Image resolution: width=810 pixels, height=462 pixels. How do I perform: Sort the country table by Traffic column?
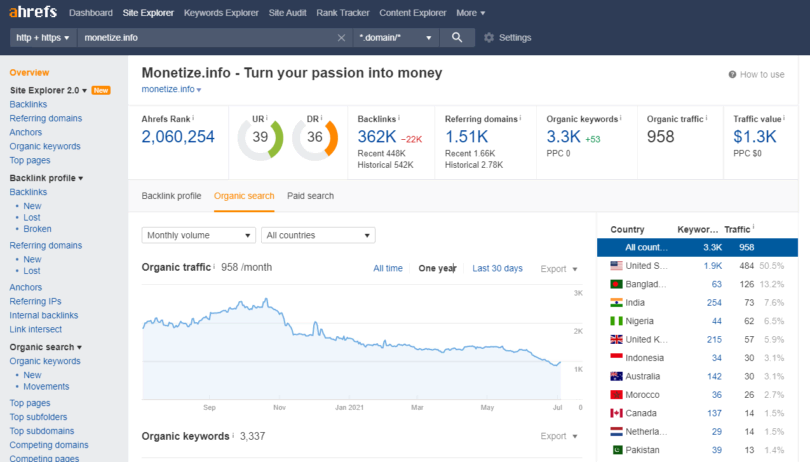(x=737, y=229)
